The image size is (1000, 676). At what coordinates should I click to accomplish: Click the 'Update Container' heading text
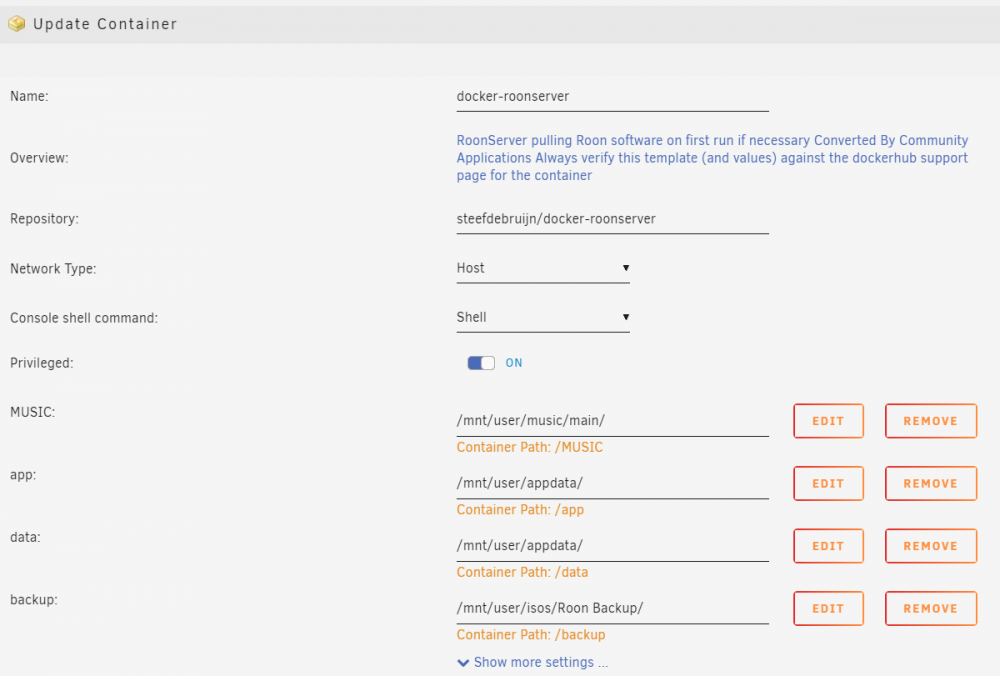click(x=105, y=24)
